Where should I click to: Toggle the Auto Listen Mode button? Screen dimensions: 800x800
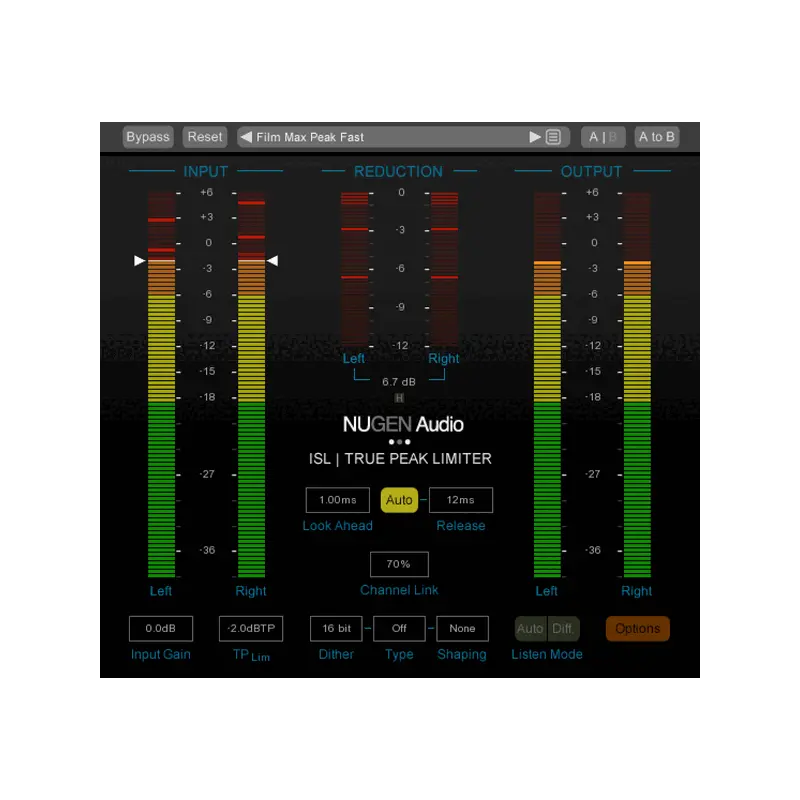point(531,629)
